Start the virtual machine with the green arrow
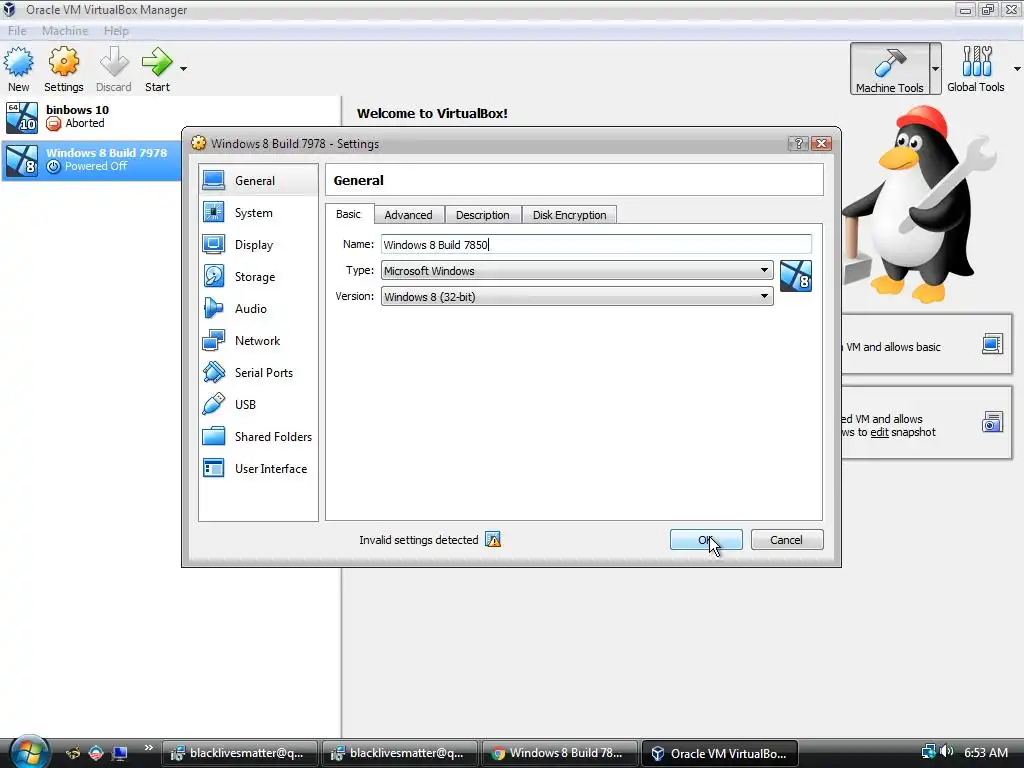Image resolution: width=1024 pixels, height=768 pixels. click(157, 69)
